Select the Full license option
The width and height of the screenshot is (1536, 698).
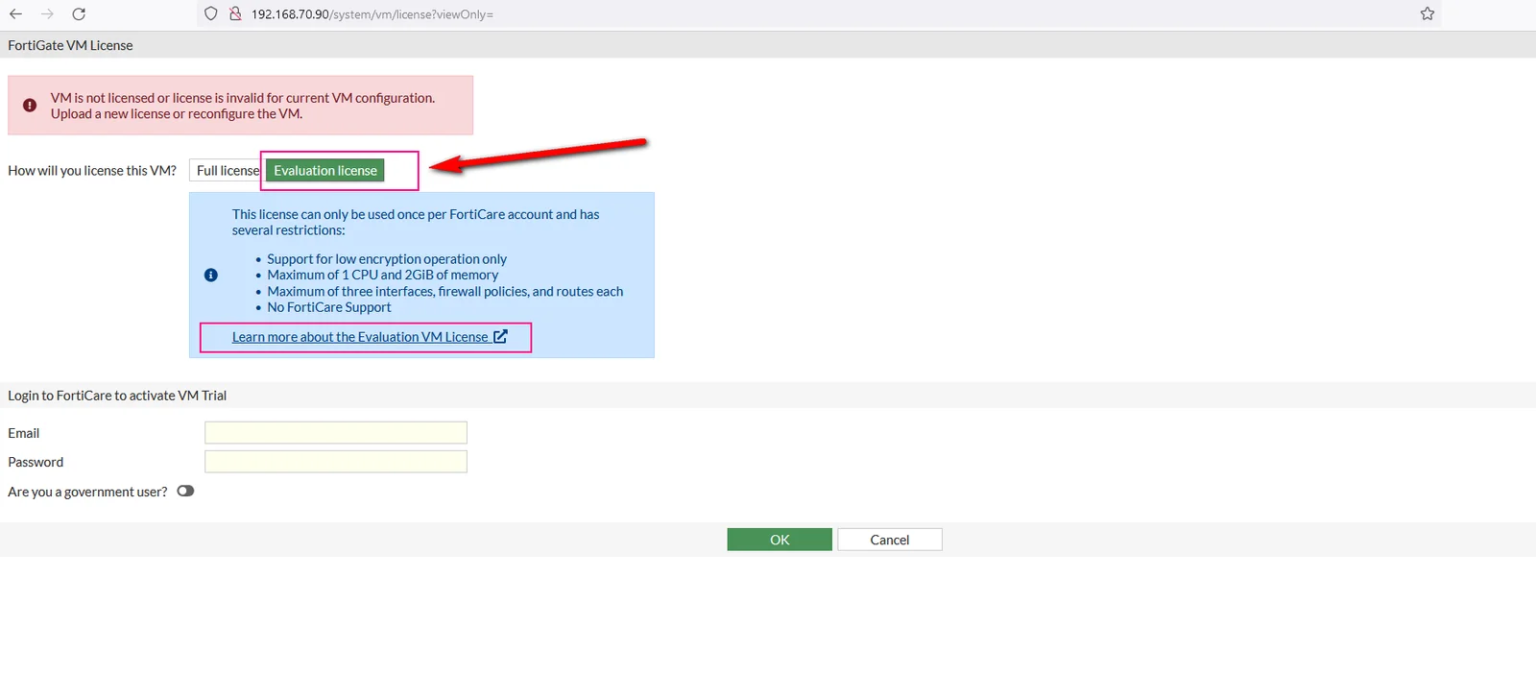226,170
